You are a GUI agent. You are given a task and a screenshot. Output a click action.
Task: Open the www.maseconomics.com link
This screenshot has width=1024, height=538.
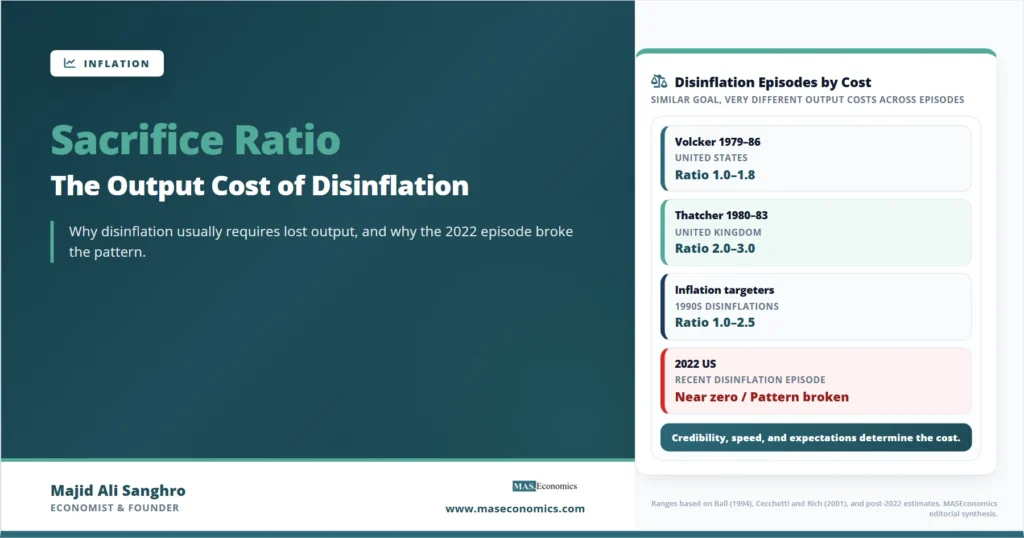[515, 509]
